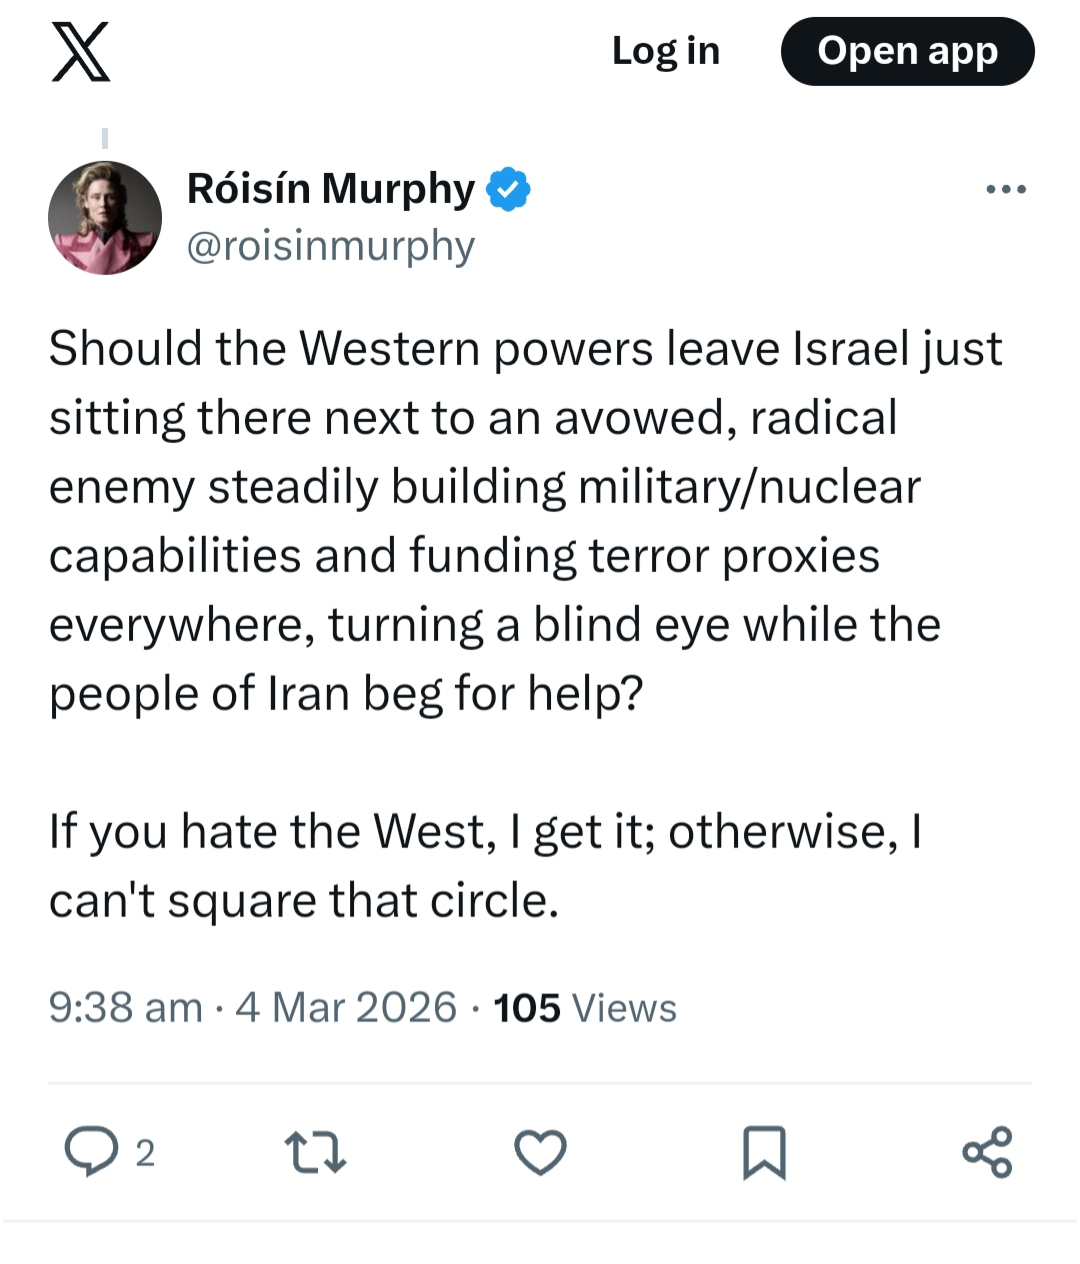The image size is (1080, 1264).
Task: Click the 105 Views counter
Action: pos(585,1008)
